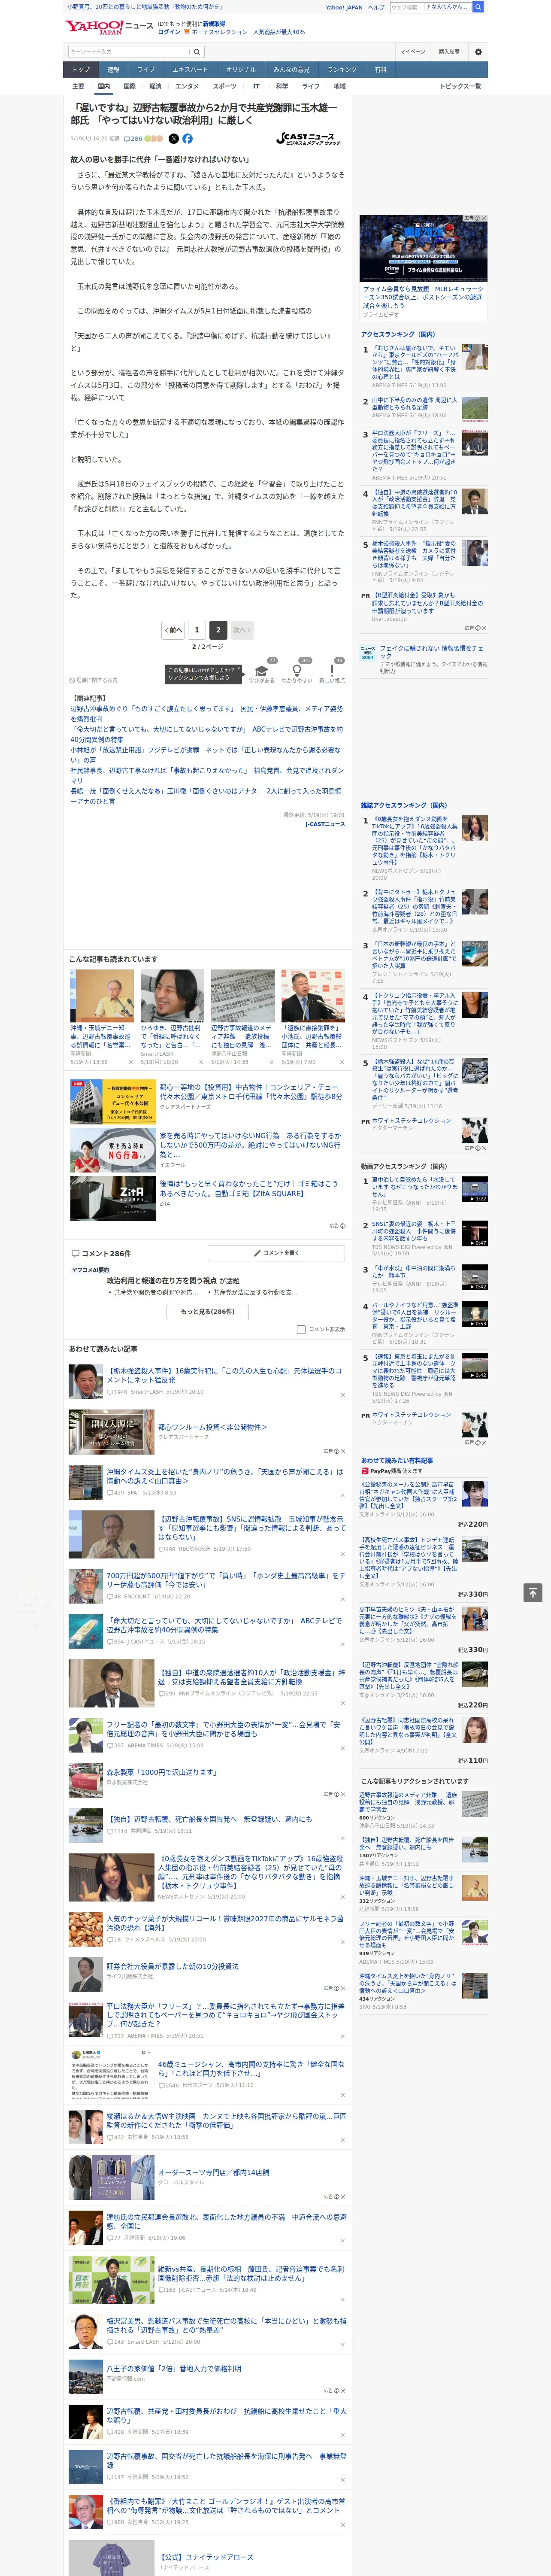The height and width of the screenshot is (2576, 551).
Task: Open thumbnail for 沖縄・玉城デニー知事 recommended article
Action: tap(102, 995)
